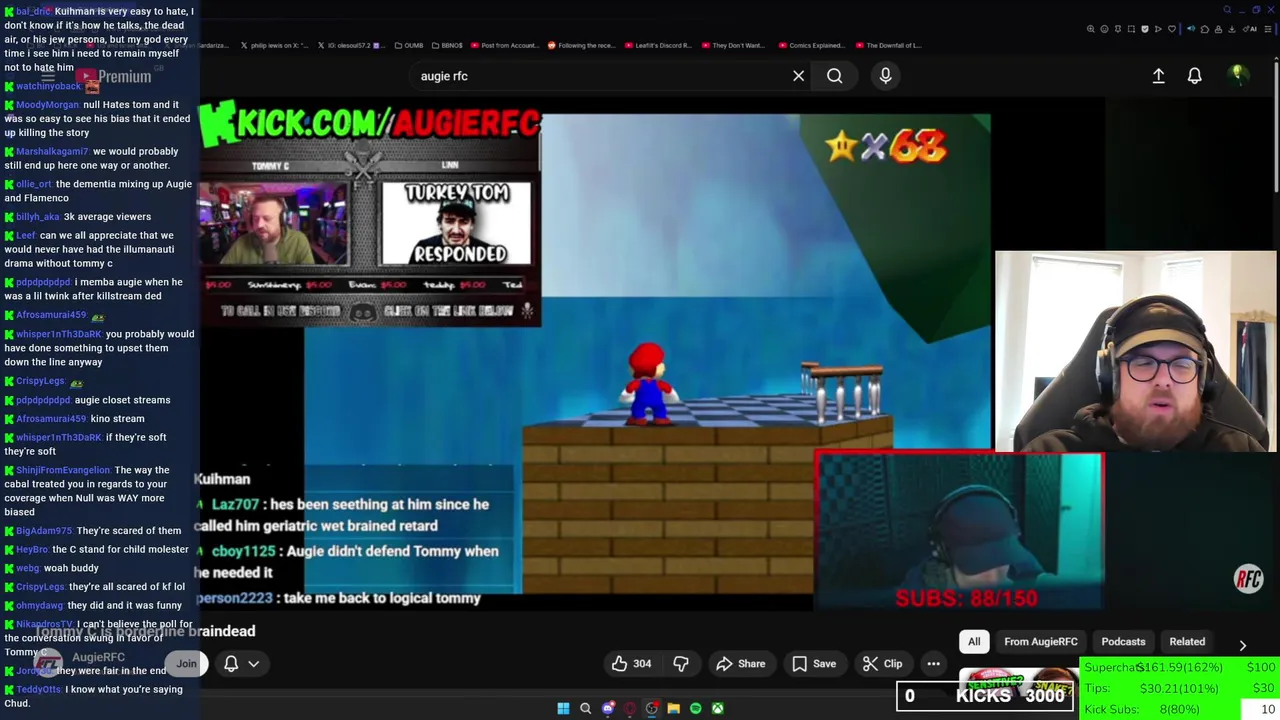
Task: Toggle channel notification bell next to Join
Action: pyautogui.click(x=231, y=664)
